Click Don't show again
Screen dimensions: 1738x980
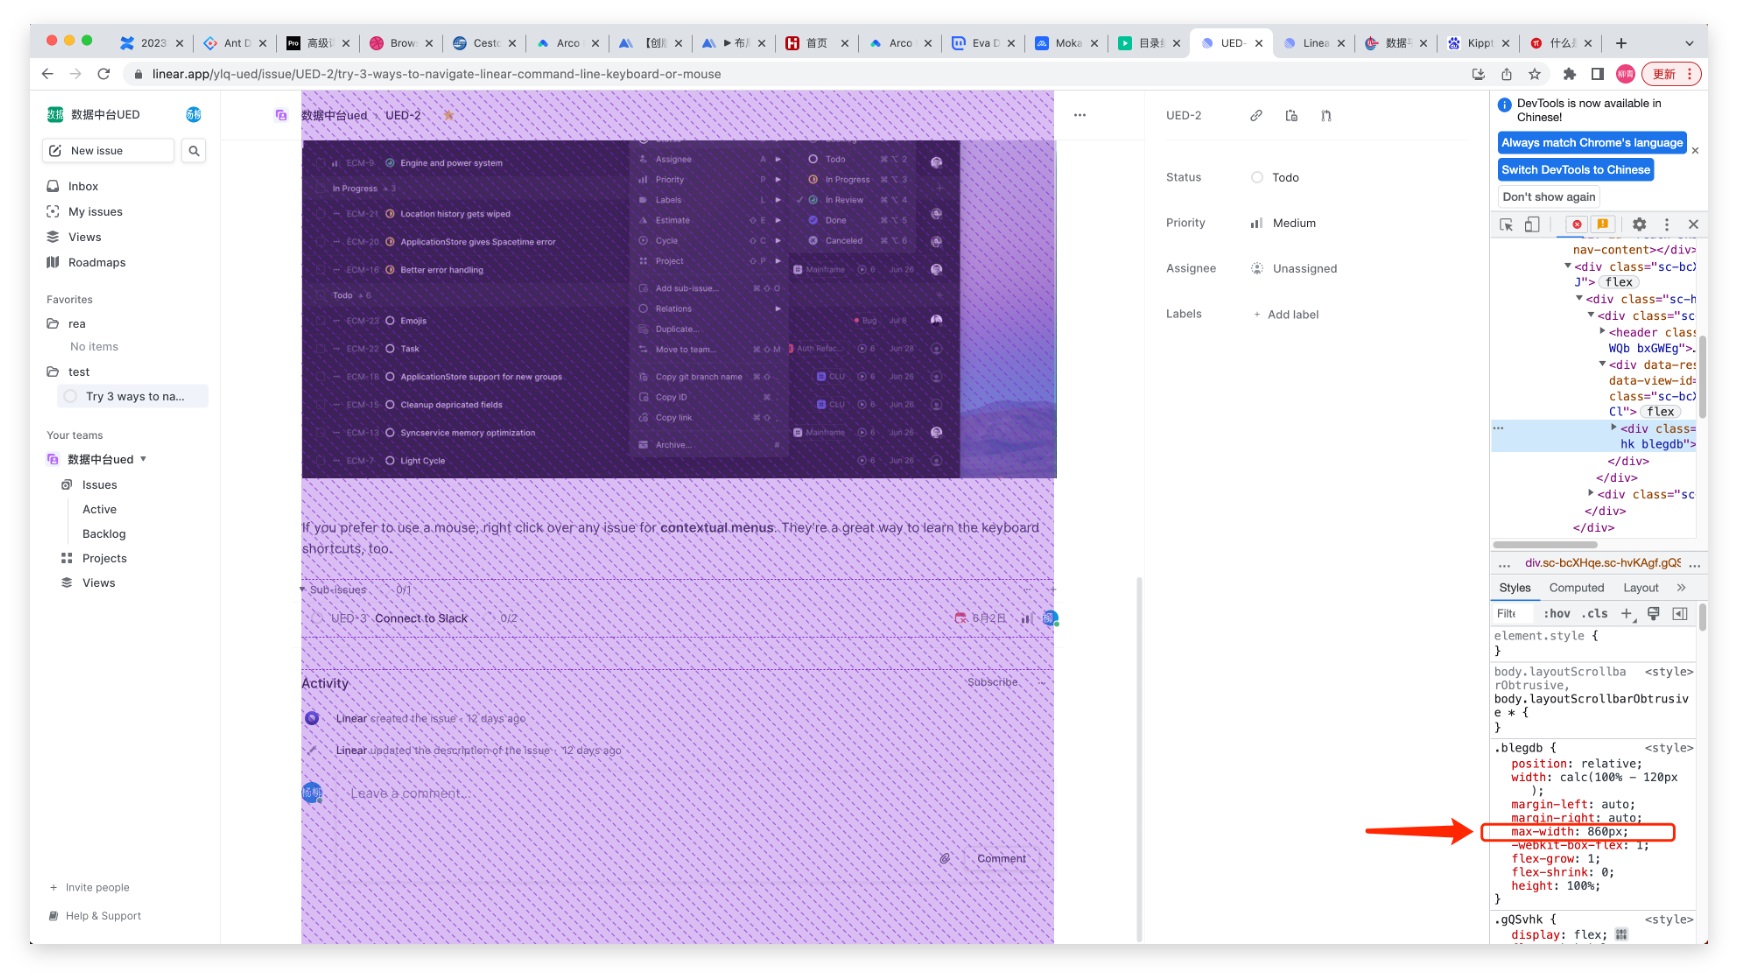1548,197
